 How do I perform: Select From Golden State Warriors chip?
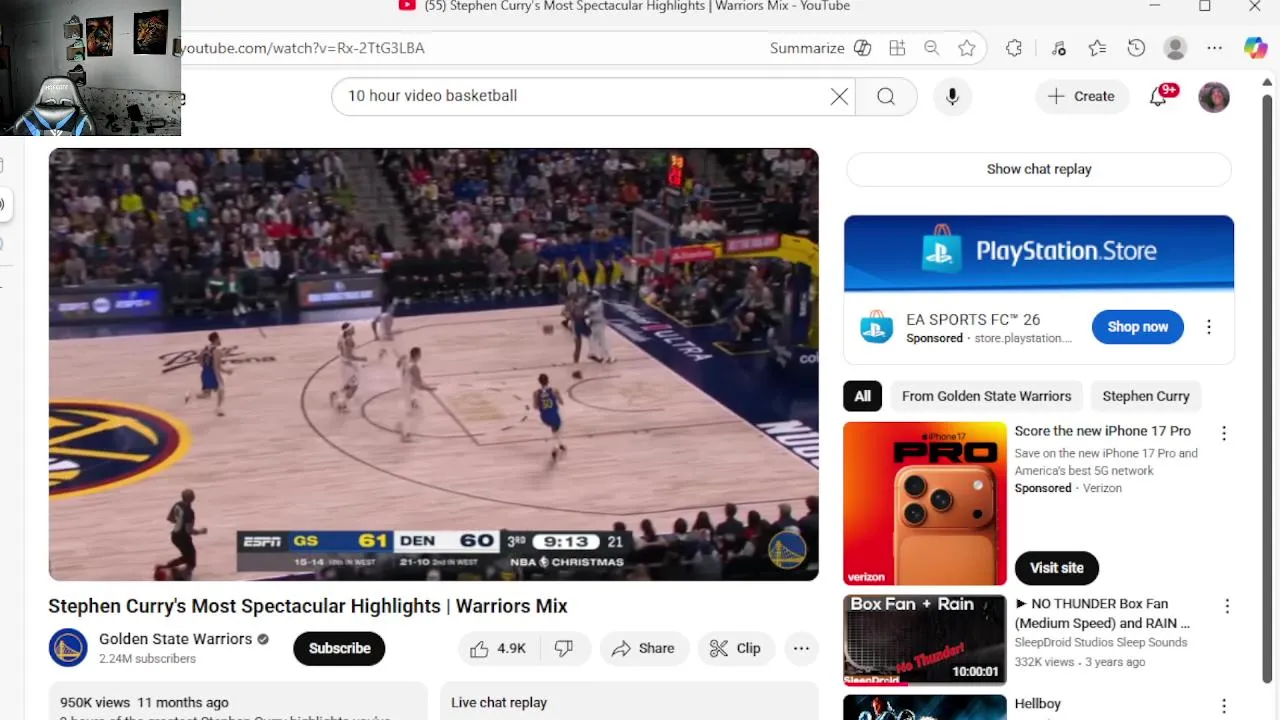point(986,396)
